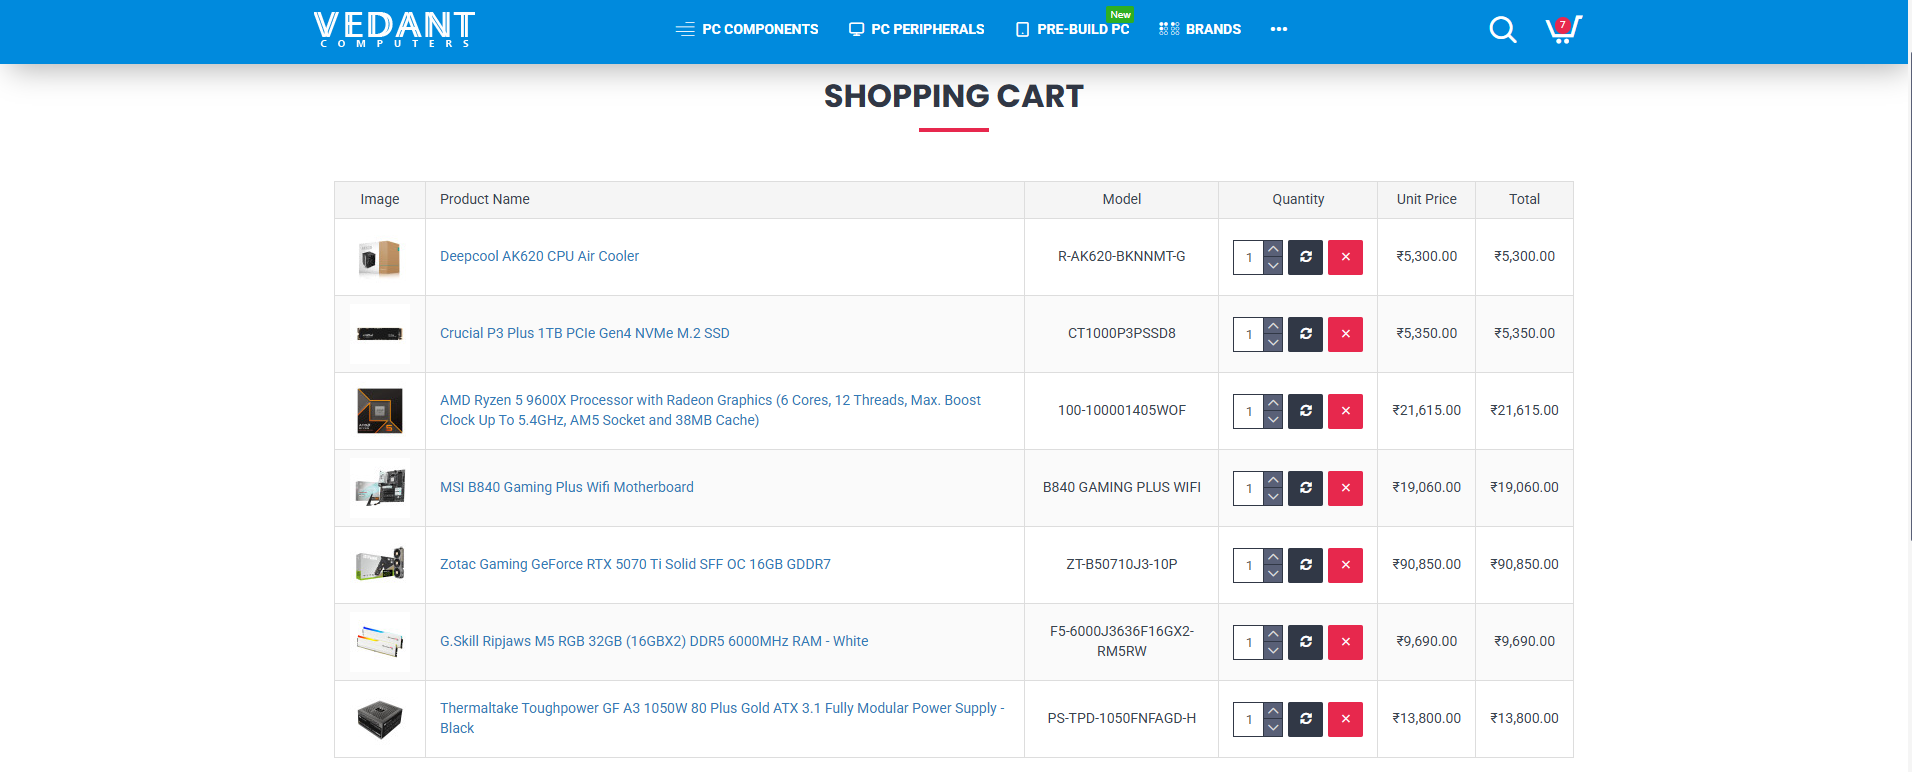This screenshot has width=1912, height=772.
Task: Open the shopping cart icon in header
Action: pyautogui.click(x=1563, y=30)
